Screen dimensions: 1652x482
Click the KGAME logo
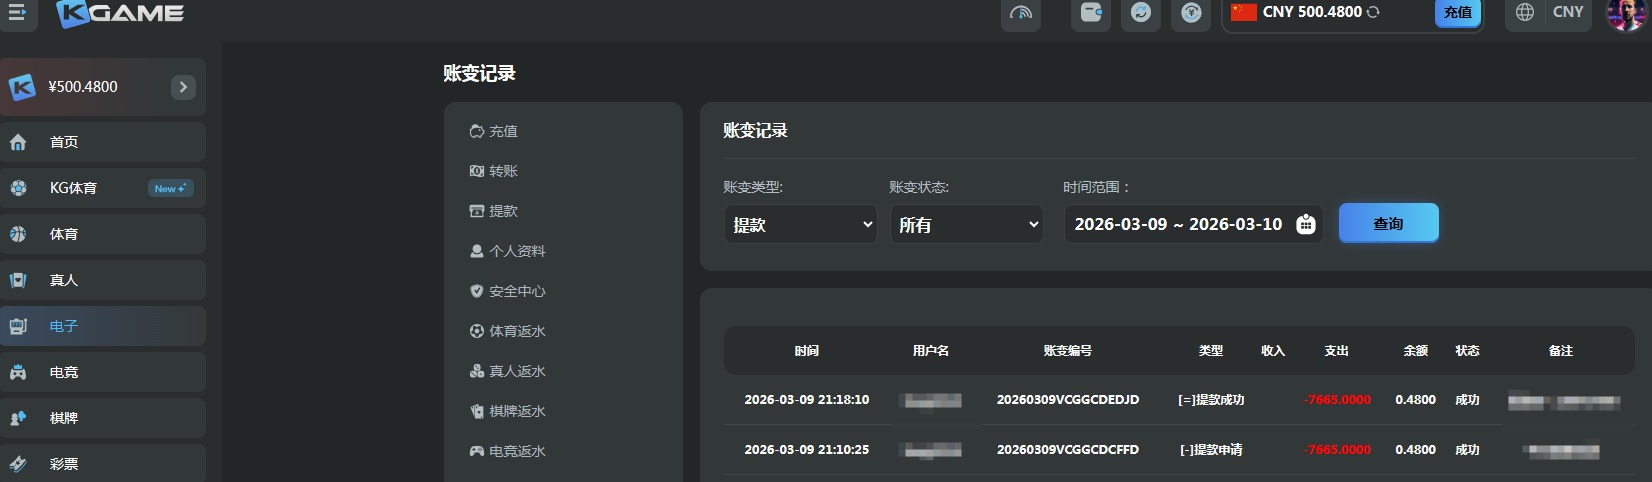(x=121, y=13)
